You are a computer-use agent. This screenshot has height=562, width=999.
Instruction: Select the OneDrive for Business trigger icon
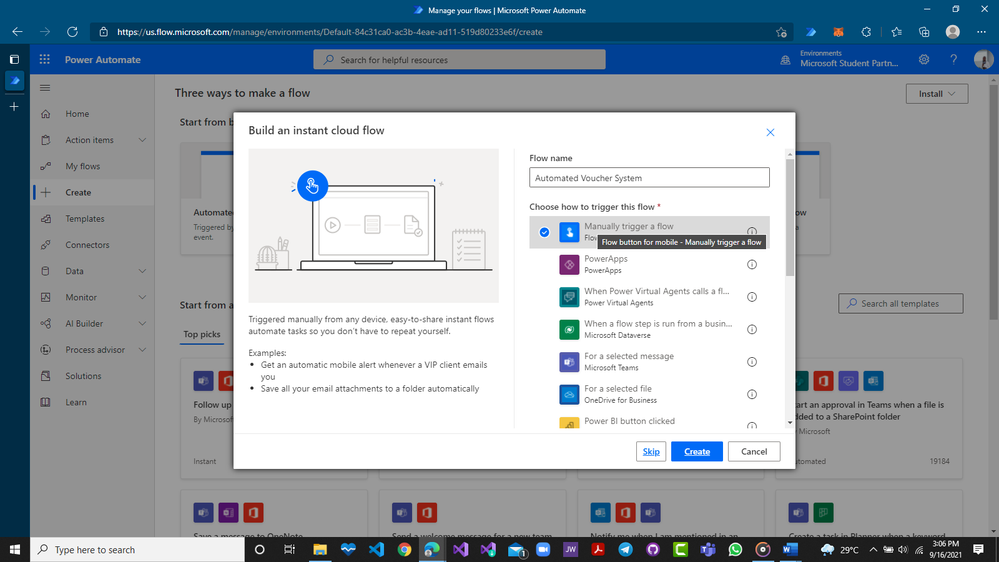[569, 394]
